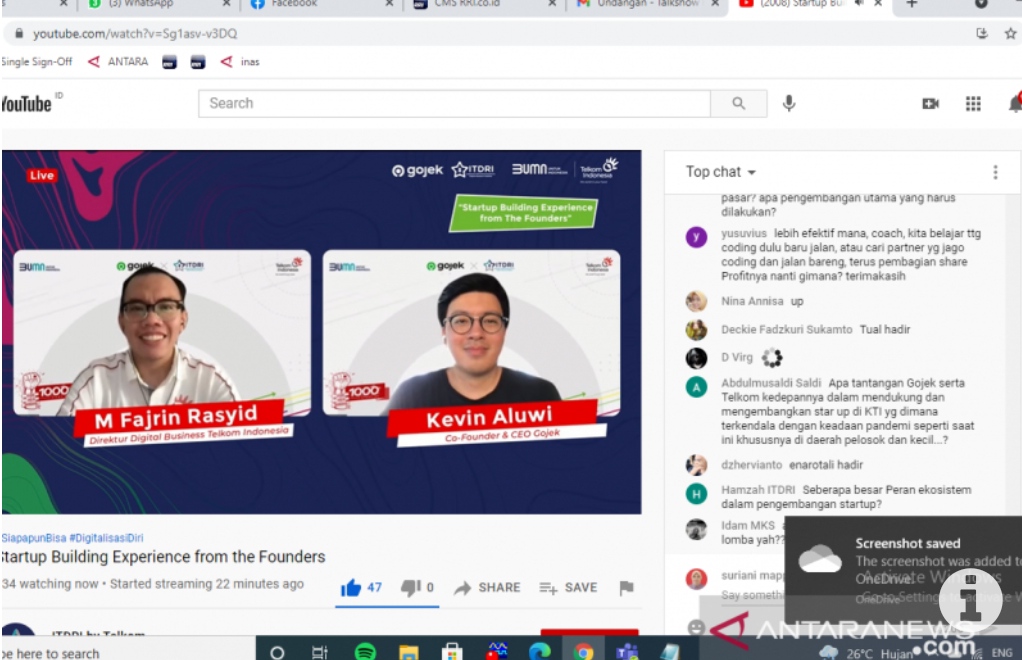
Task: Open the 26°C Hujan weather widget
Action: 866,653
